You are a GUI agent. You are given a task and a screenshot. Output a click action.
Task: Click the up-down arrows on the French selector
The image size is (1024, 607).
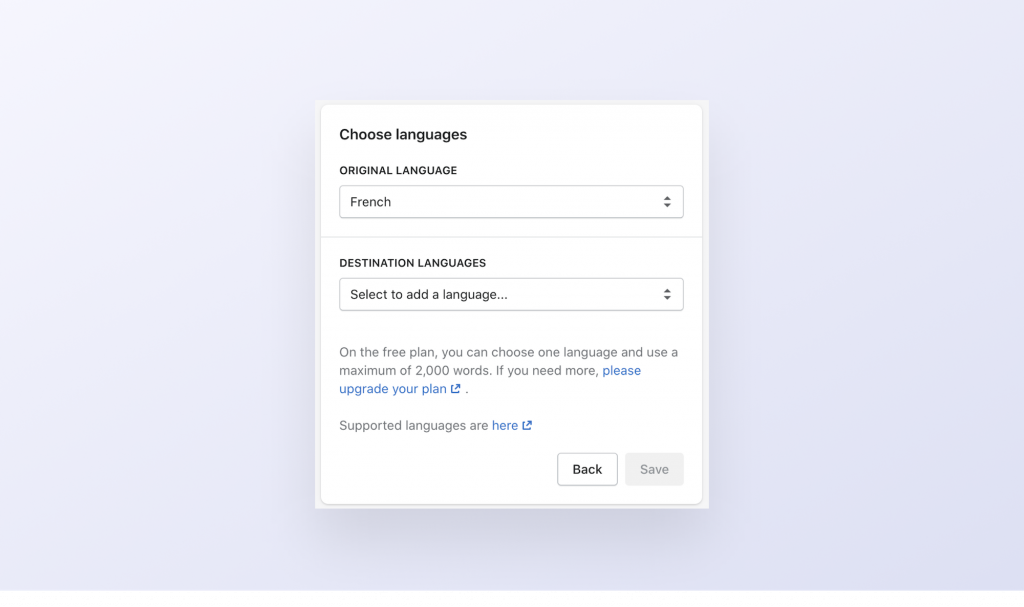pyautogui.click(x=667, y=202)
